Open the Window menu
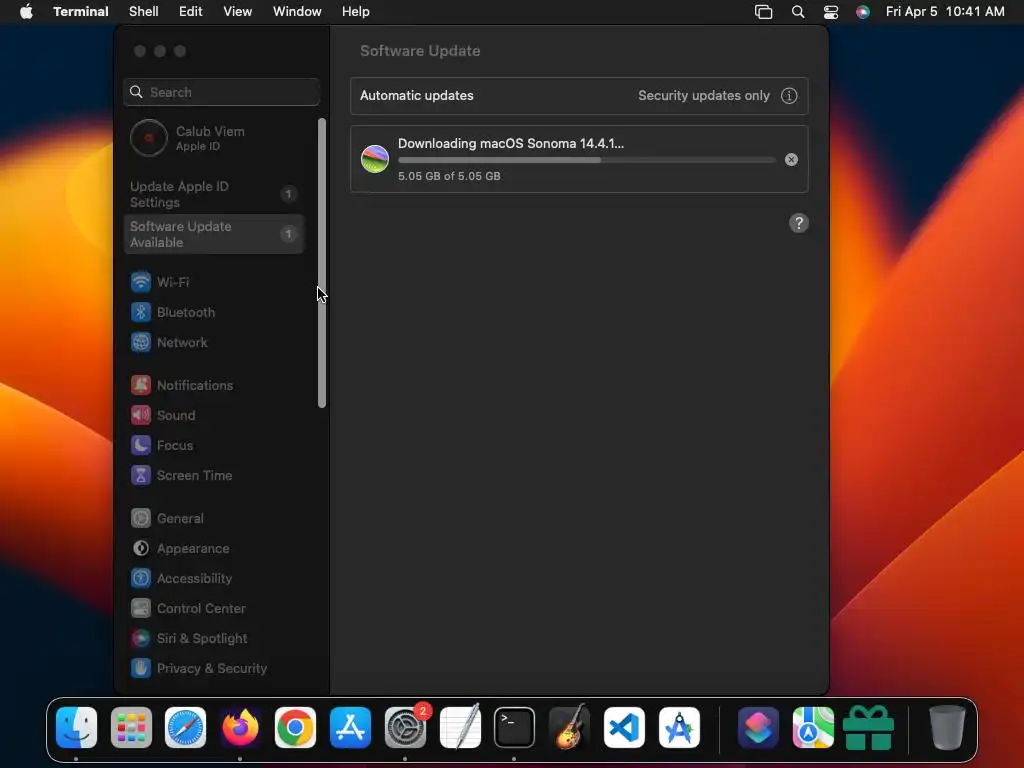This screenshot has height=768, width=1024. pos(297,12)
